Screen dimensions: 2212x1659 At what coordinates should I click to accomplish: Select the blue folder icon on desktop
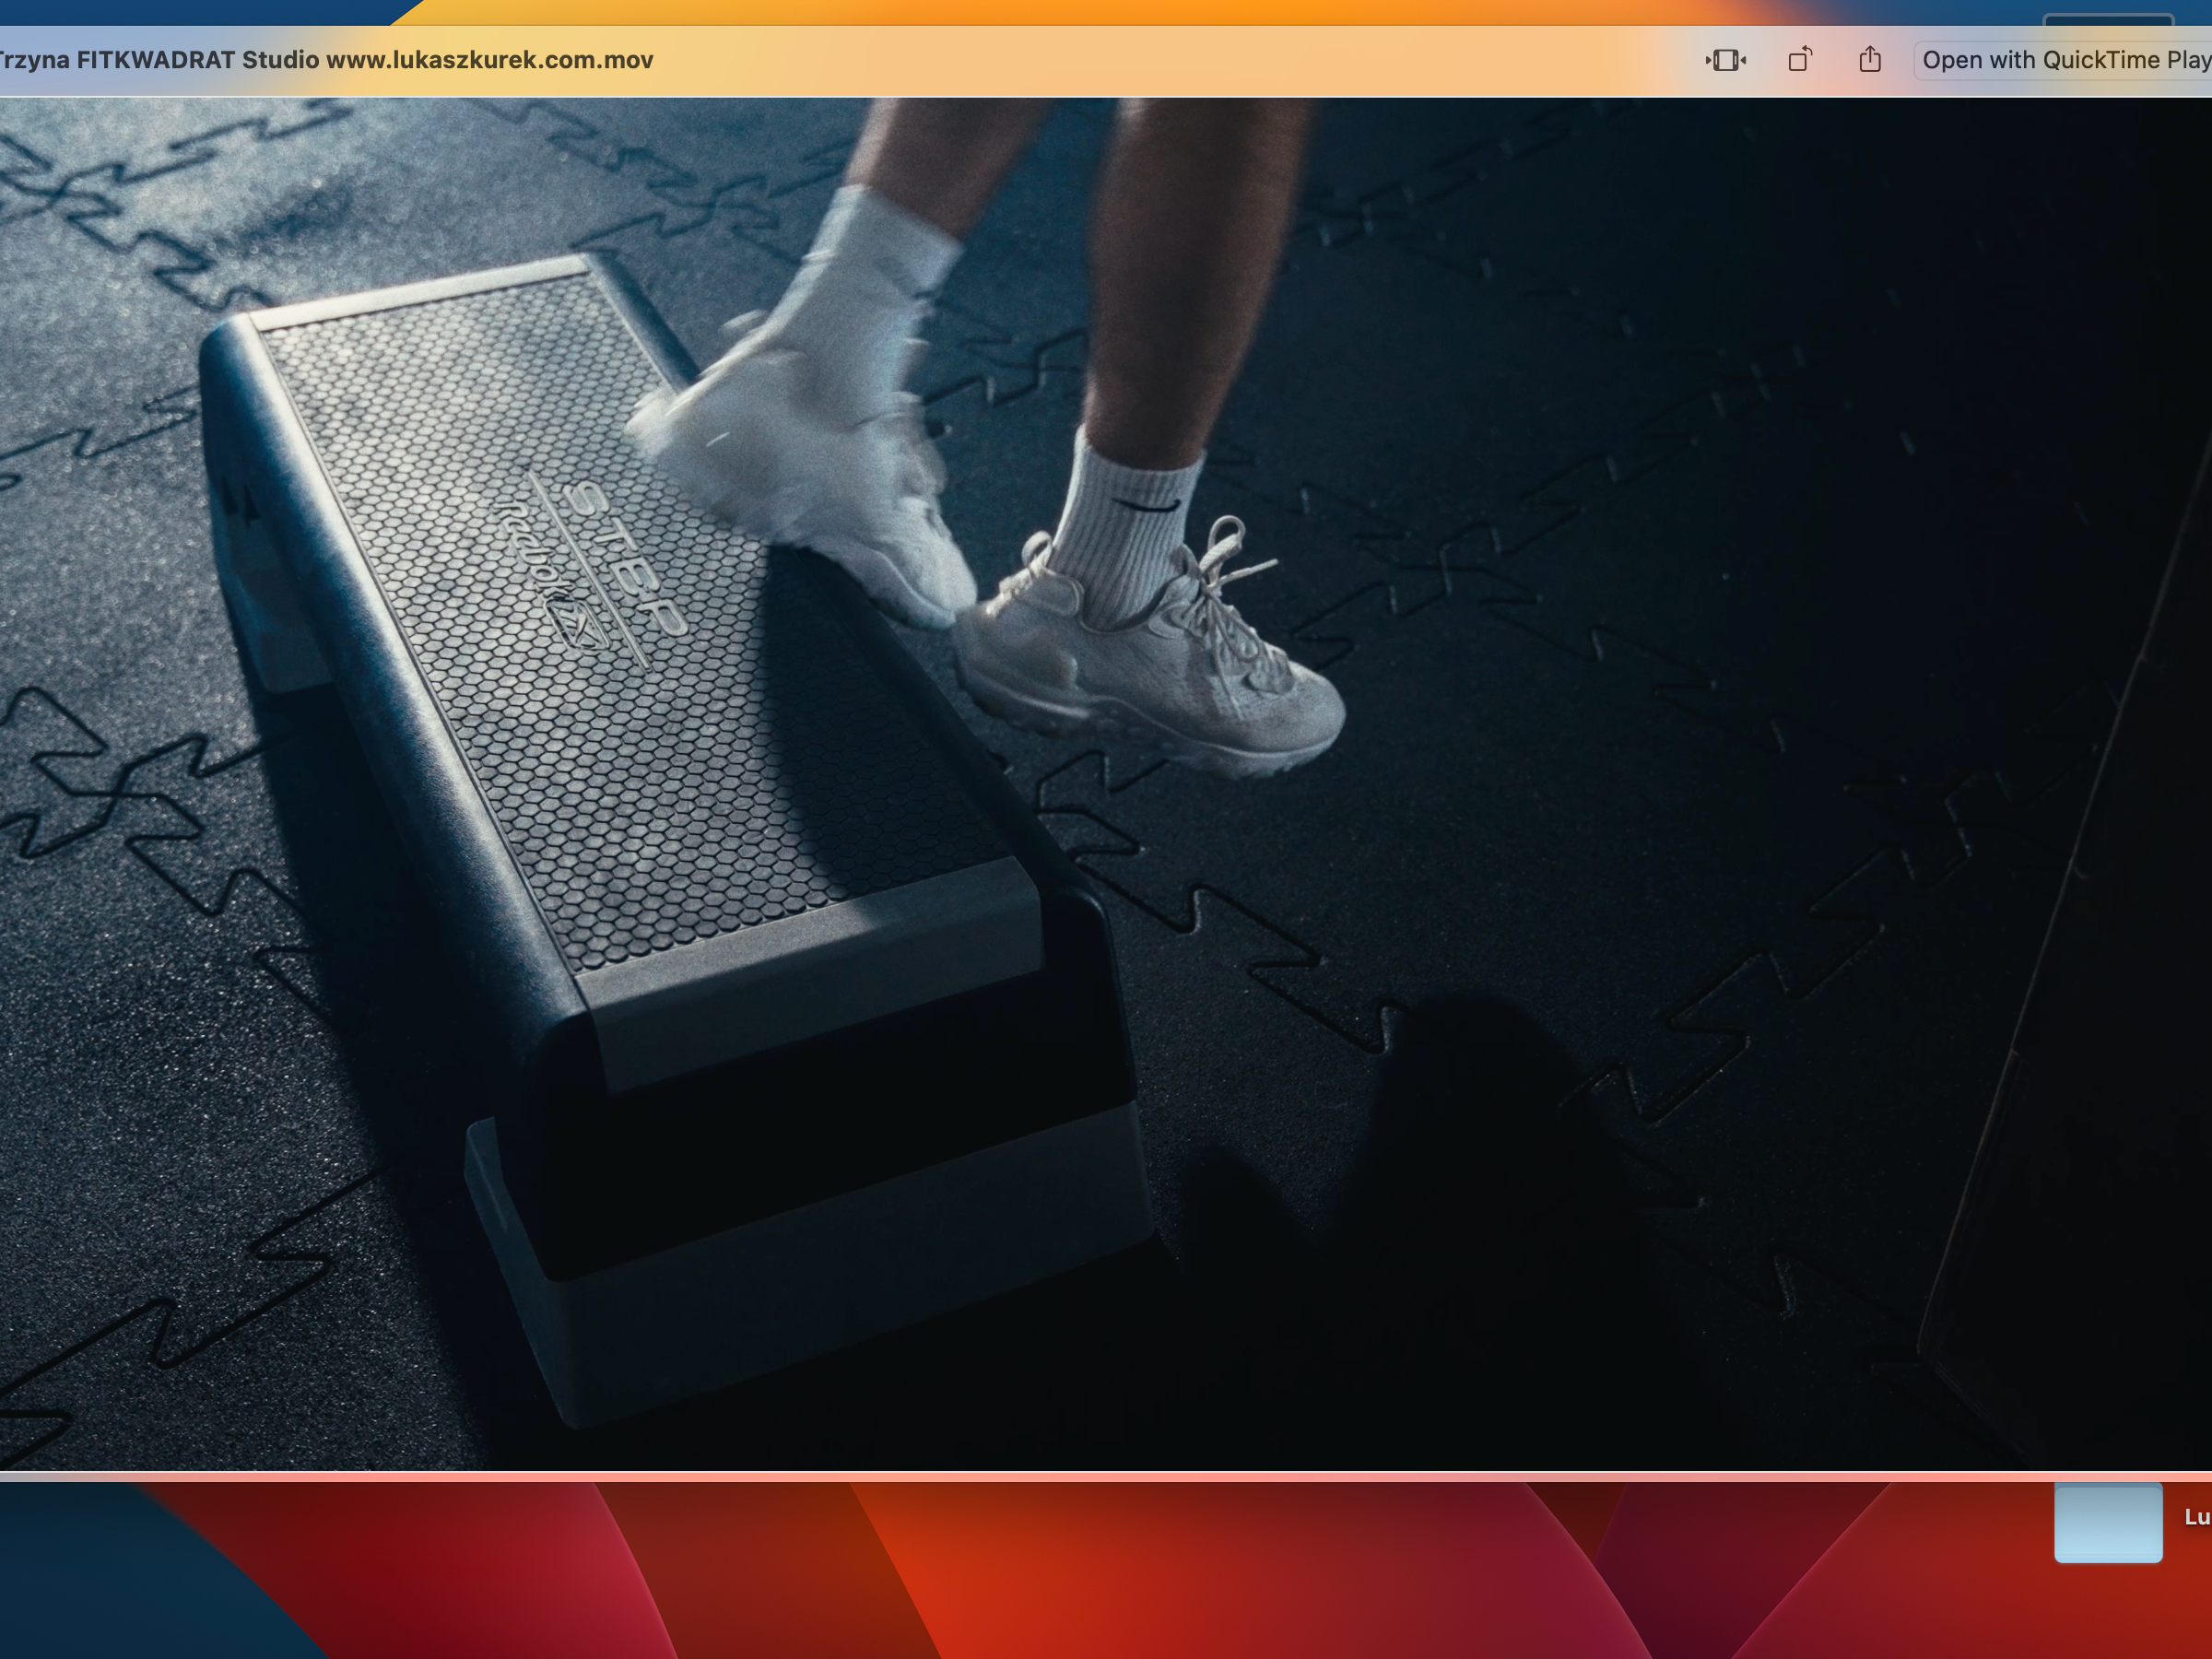click(2108, 1522)
